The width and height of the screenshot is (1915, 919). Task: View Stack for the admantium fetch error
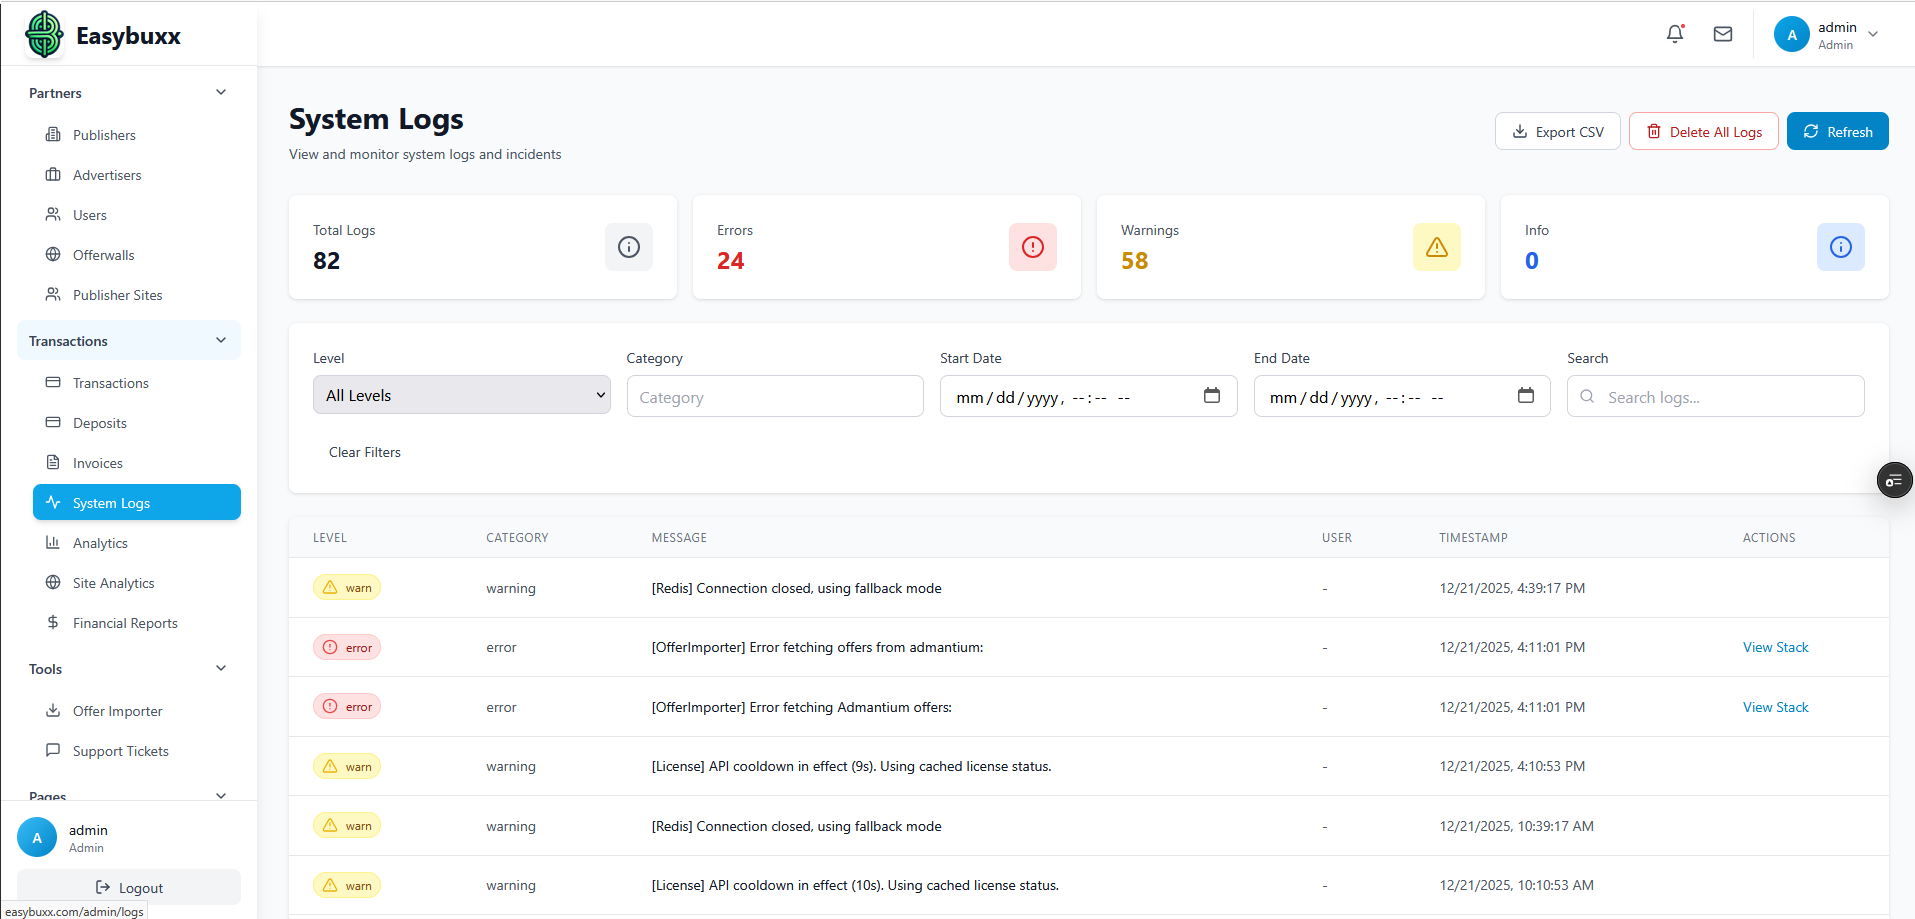pyautogui.click(x=1775, y=647)
